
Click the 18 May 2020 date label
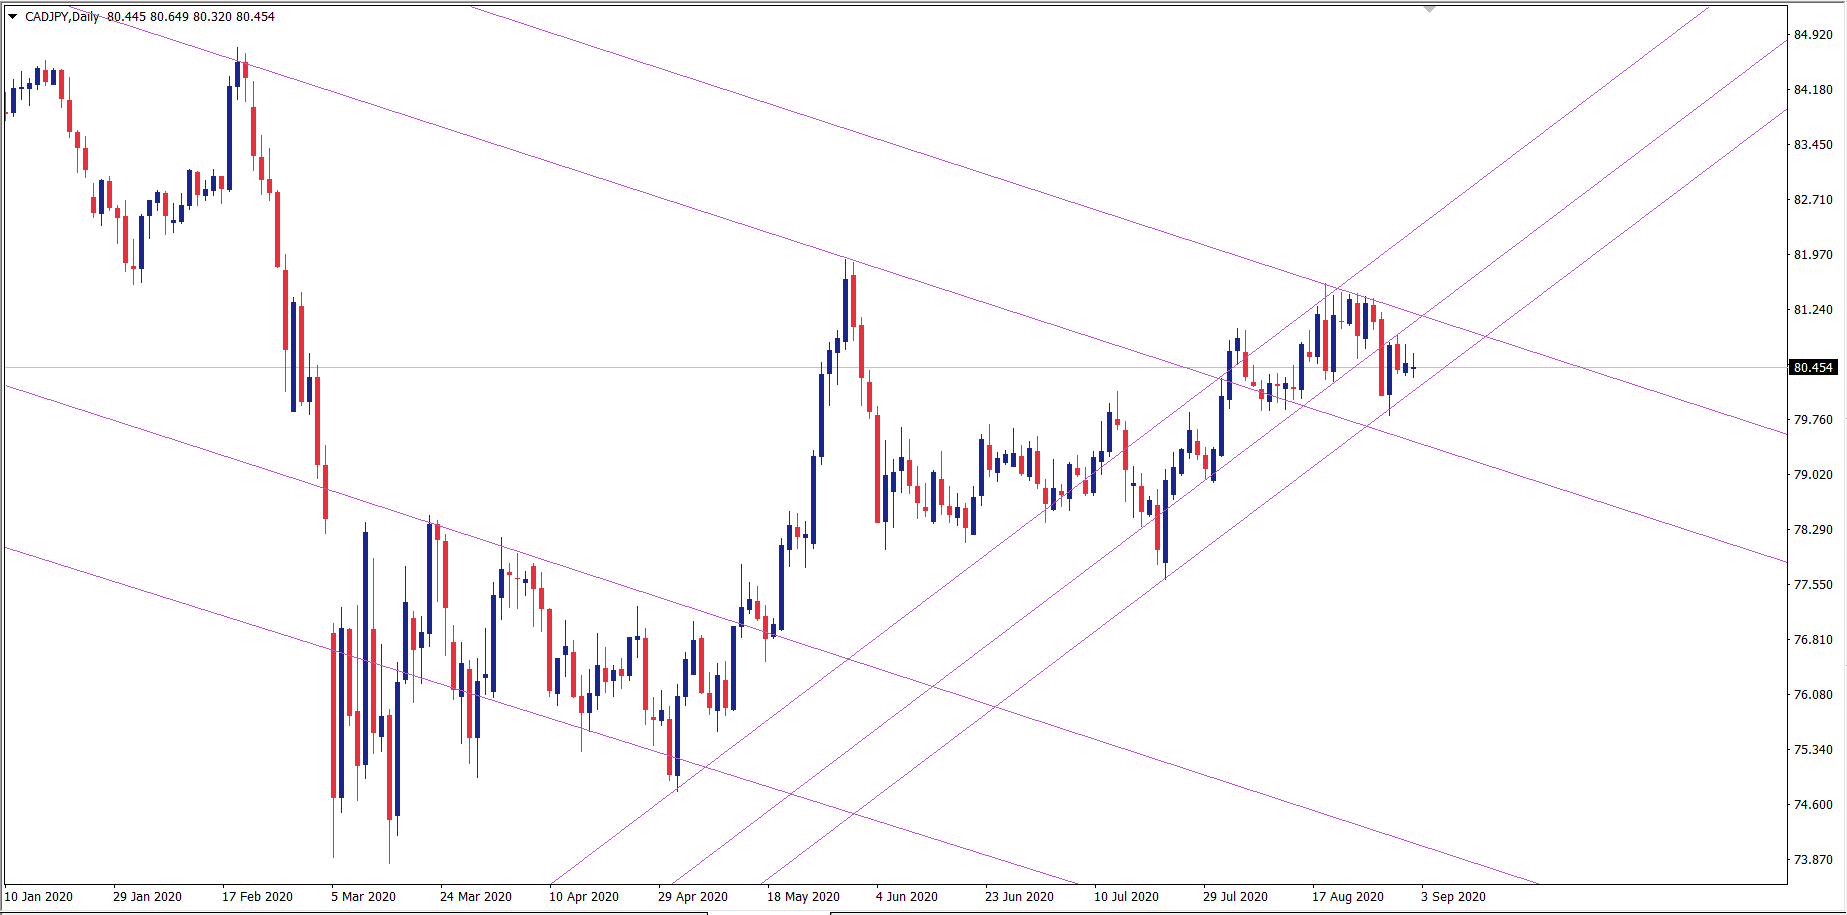pyautogui.click(x=803, y=896)
